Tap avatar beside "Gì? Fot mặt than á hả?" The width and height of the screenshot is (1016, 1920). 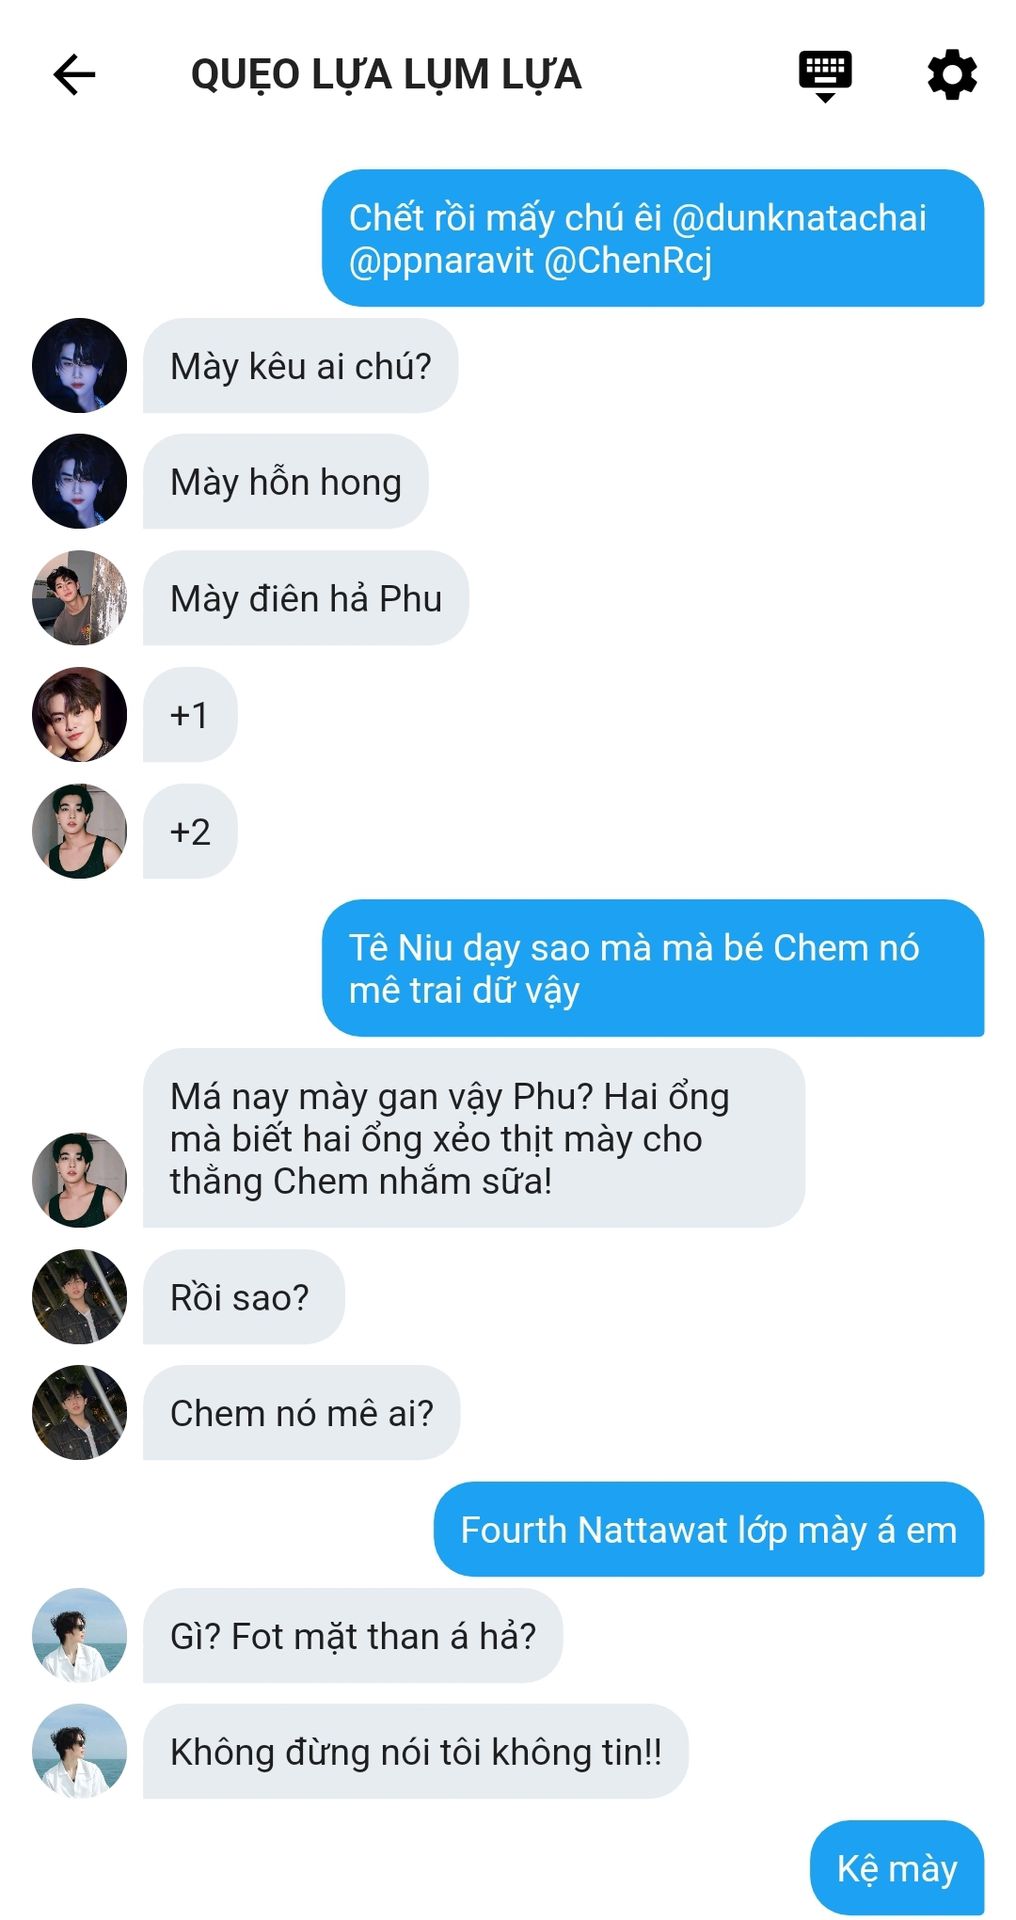80,1636
